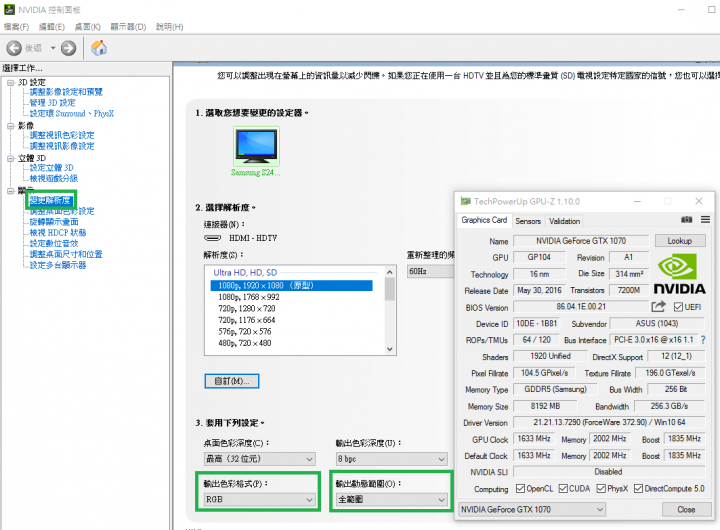Click the NVIDIA logo in GPU-Z

pyautogui.click(x=679, y=274)
